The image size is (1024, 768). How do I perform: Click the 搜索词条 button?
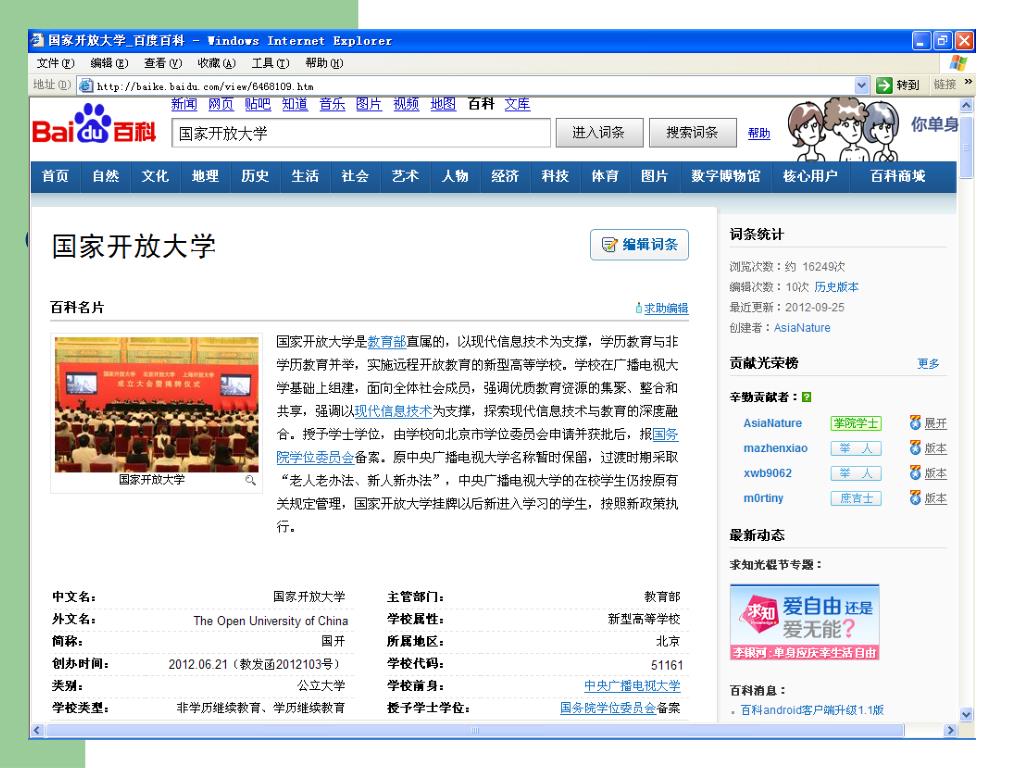point(692,133)
